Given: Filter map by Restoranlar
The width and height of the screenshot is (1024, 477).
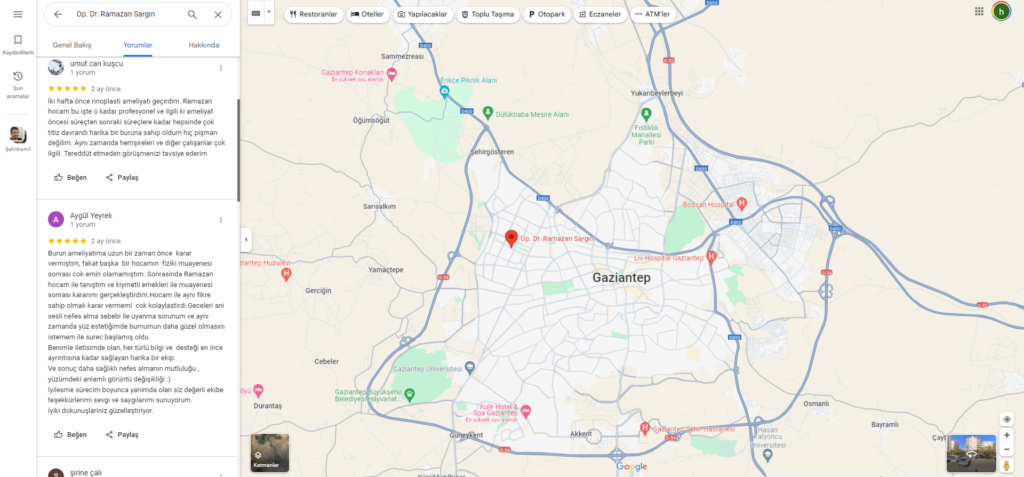Looking at the screenshot, I should click(313, 14).
